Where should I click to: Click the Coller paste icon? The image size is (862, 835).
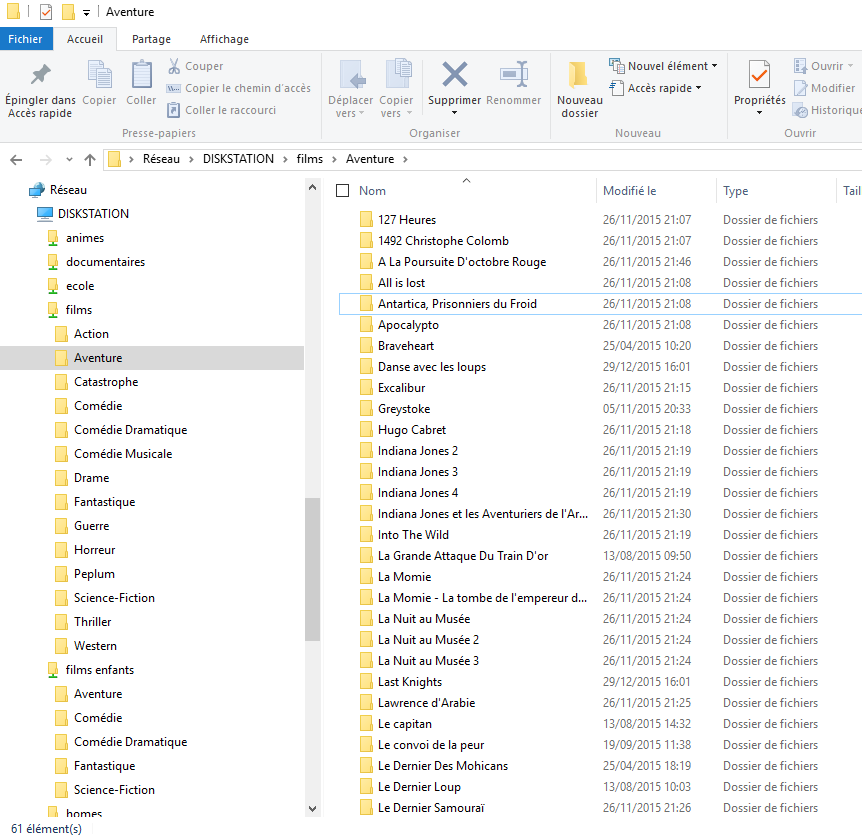(141, 75)
